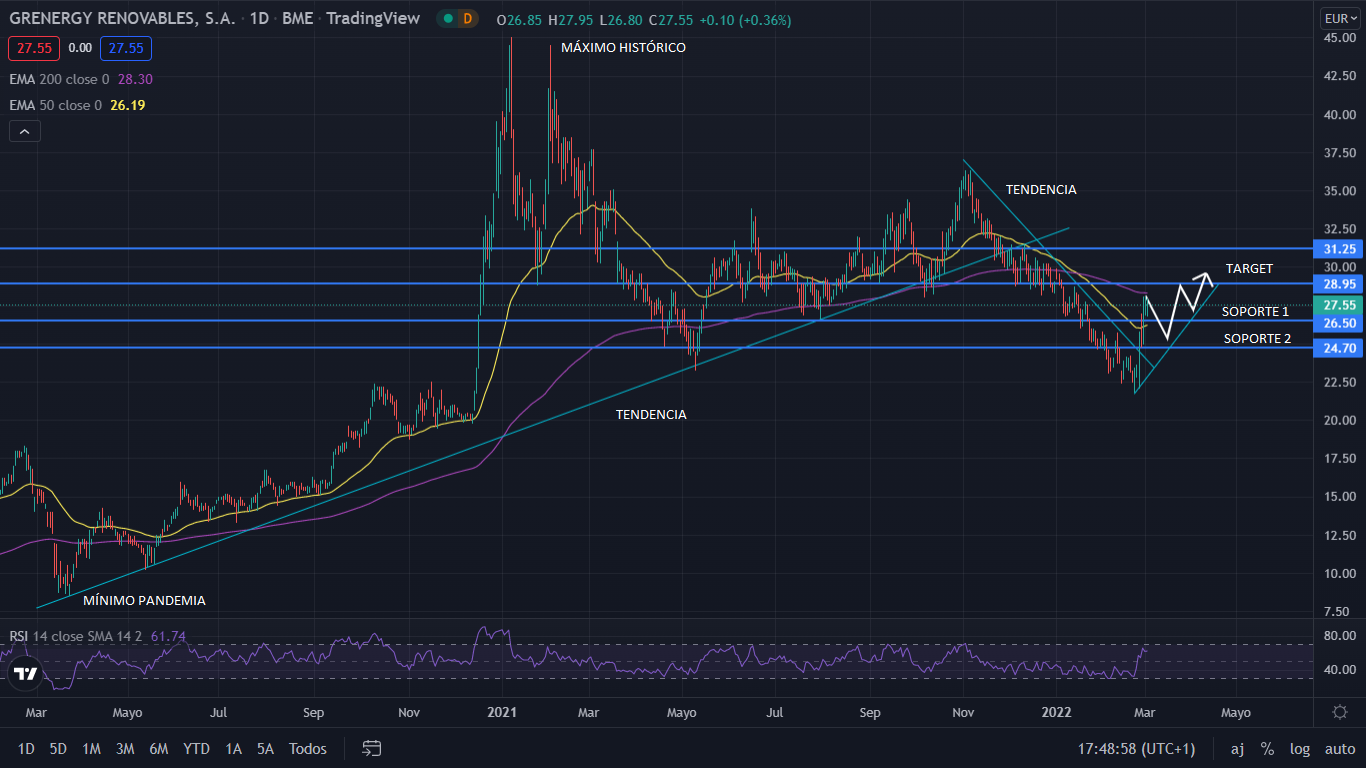
Task: Click the blue 27.55 buy button
Action: point(126,48)
